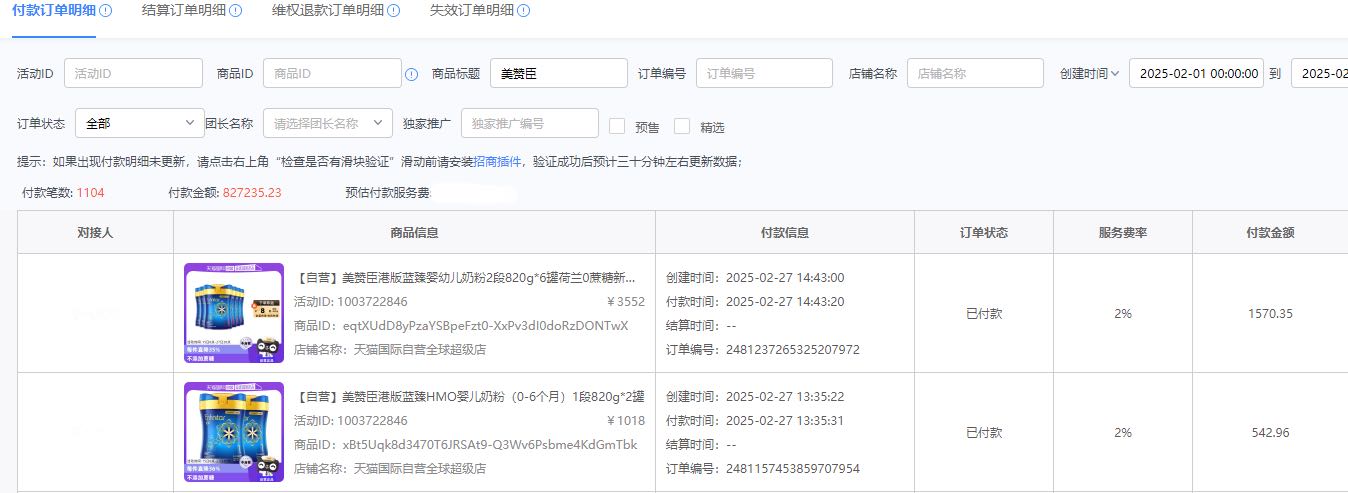Check the 预售 checkbox
The image size is (1348, 493).
click(x=617, y=126)
